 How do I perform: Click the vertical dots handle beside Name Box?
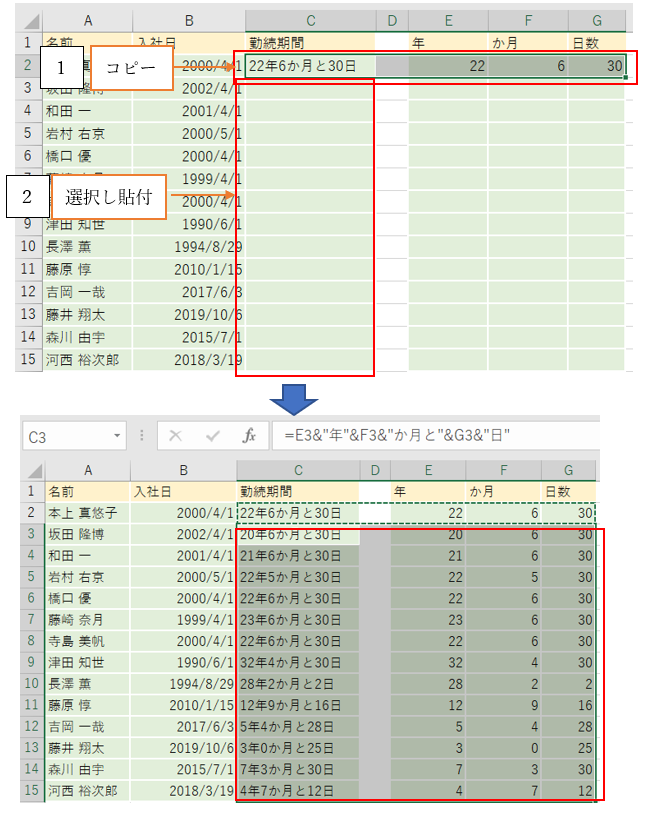(141, 436)
